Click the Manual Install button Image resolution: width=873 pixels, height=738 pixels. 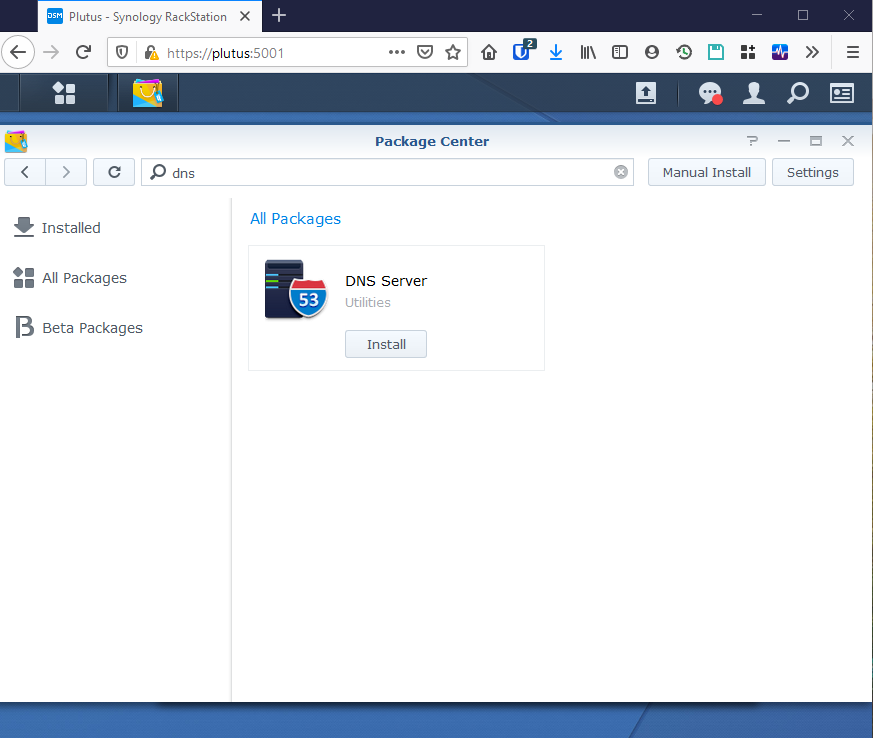tap(707, 172)
